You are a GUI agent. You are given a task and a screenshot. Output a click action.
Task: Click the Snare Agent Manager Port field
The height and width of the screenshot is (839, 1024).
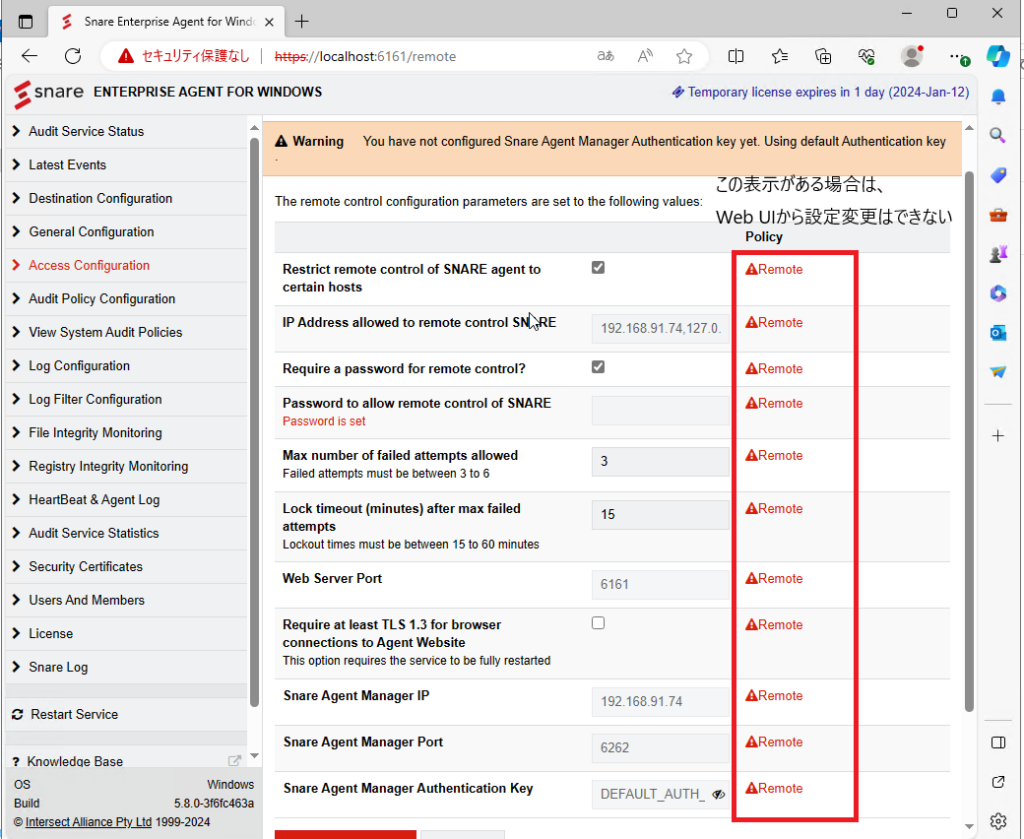tap(660, 748)
